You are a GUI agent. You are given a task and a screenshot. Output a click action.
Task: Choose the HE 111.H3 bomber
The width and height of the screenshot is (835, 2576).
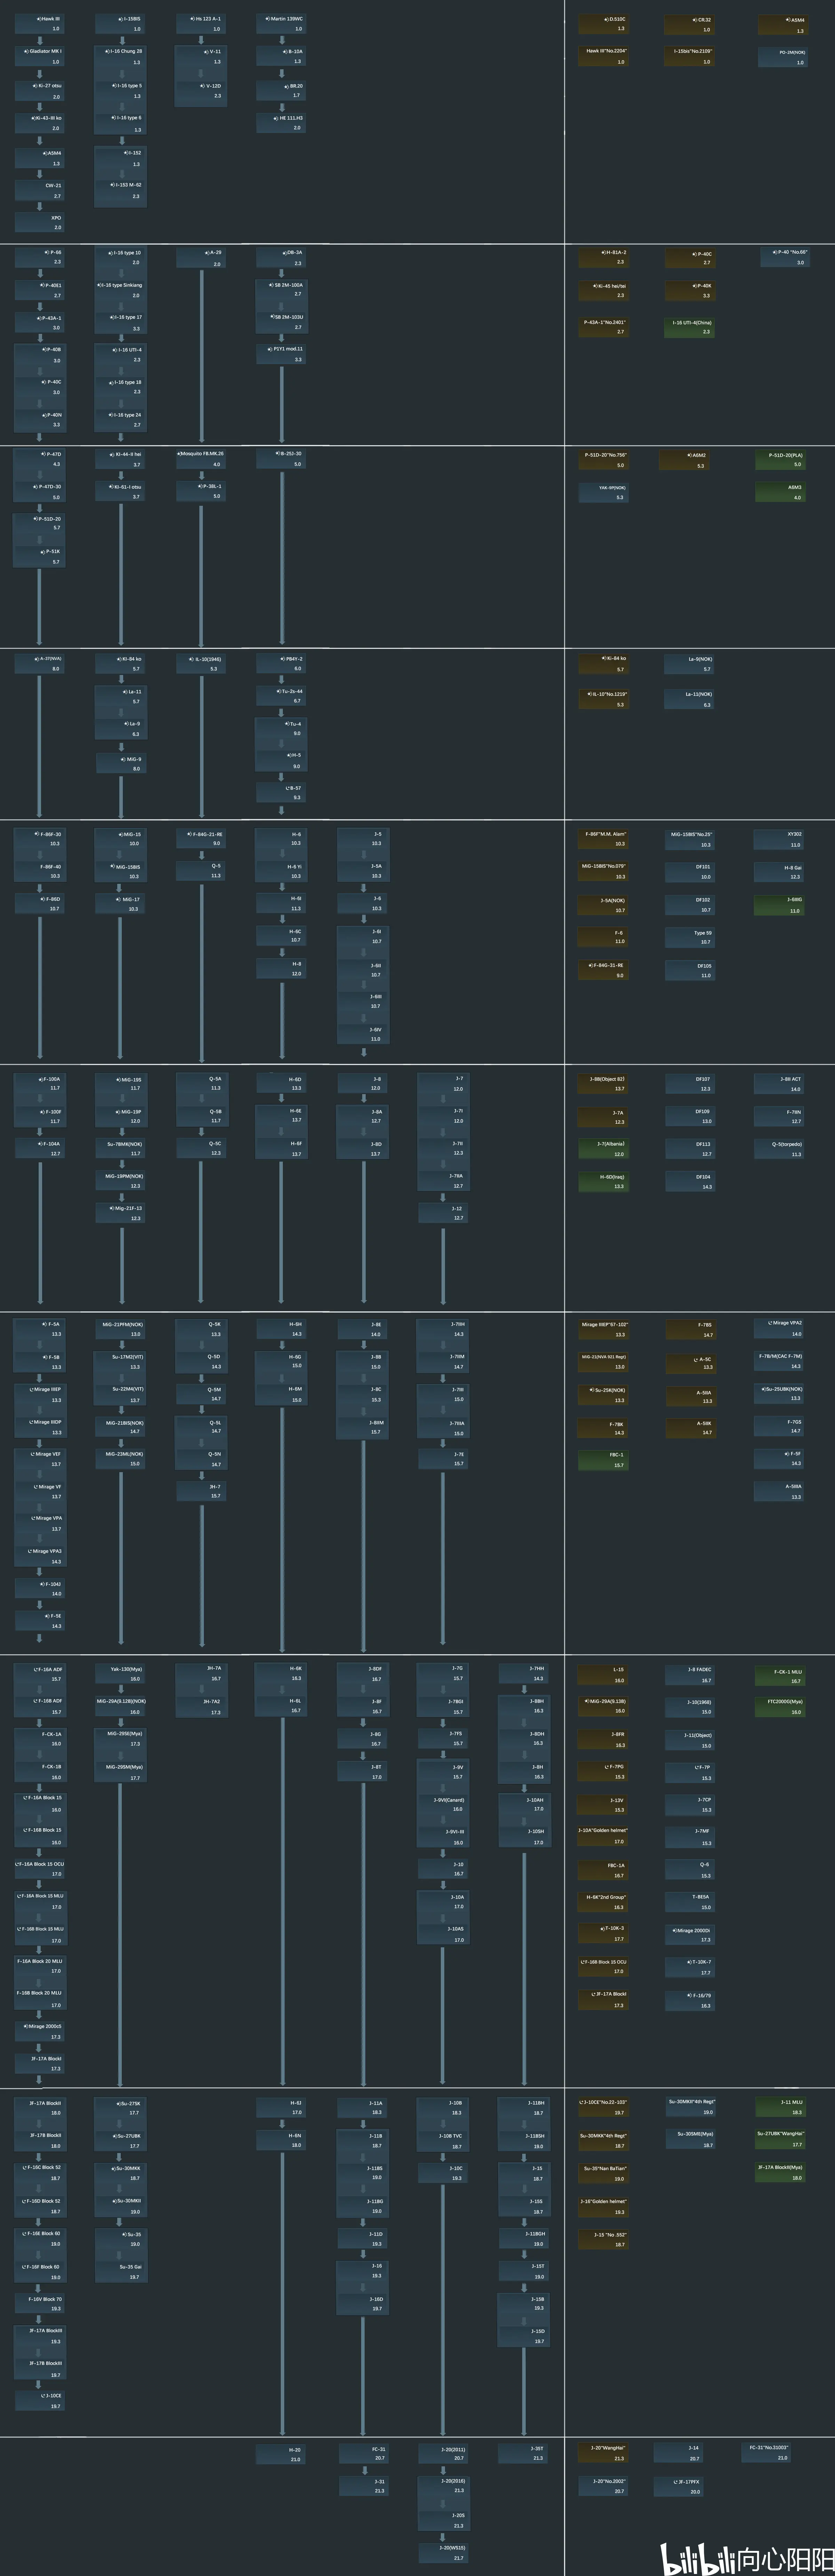pos(281,123)
